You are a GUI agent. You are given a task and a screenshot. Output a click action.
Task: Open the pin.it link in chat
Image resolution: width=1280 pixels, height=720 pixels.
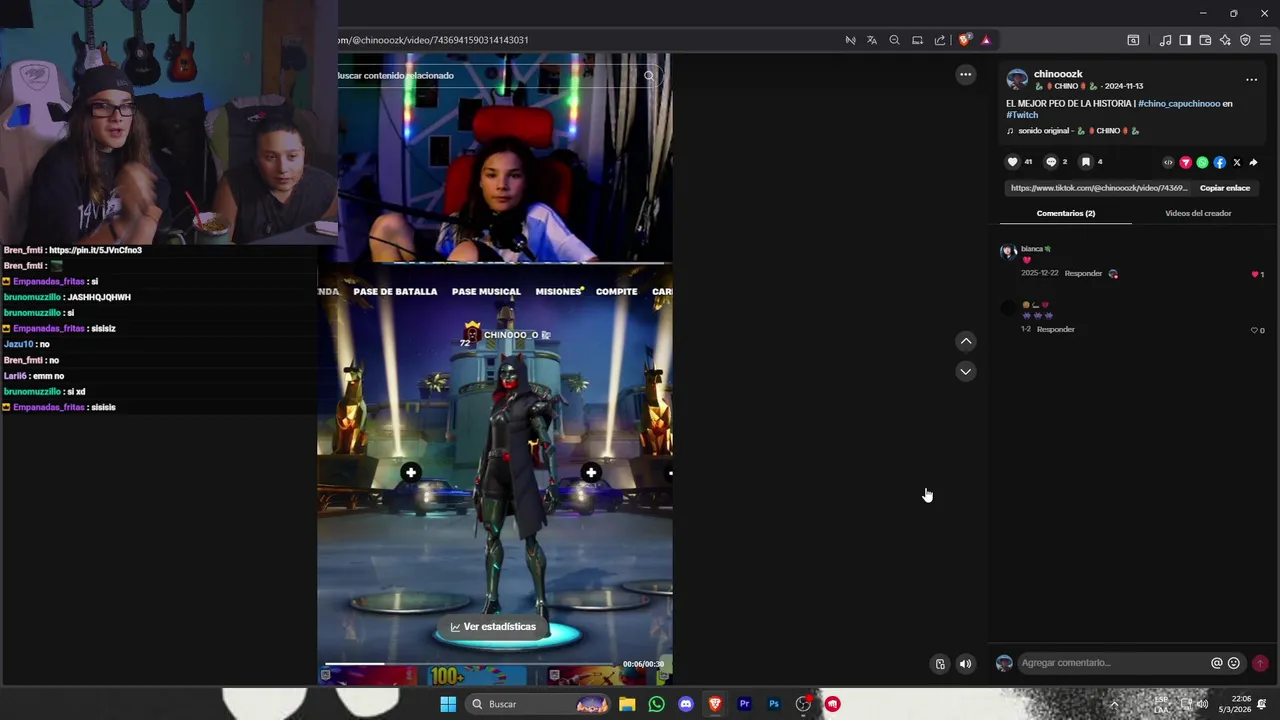pyautogui.click(x=95, y=250)
